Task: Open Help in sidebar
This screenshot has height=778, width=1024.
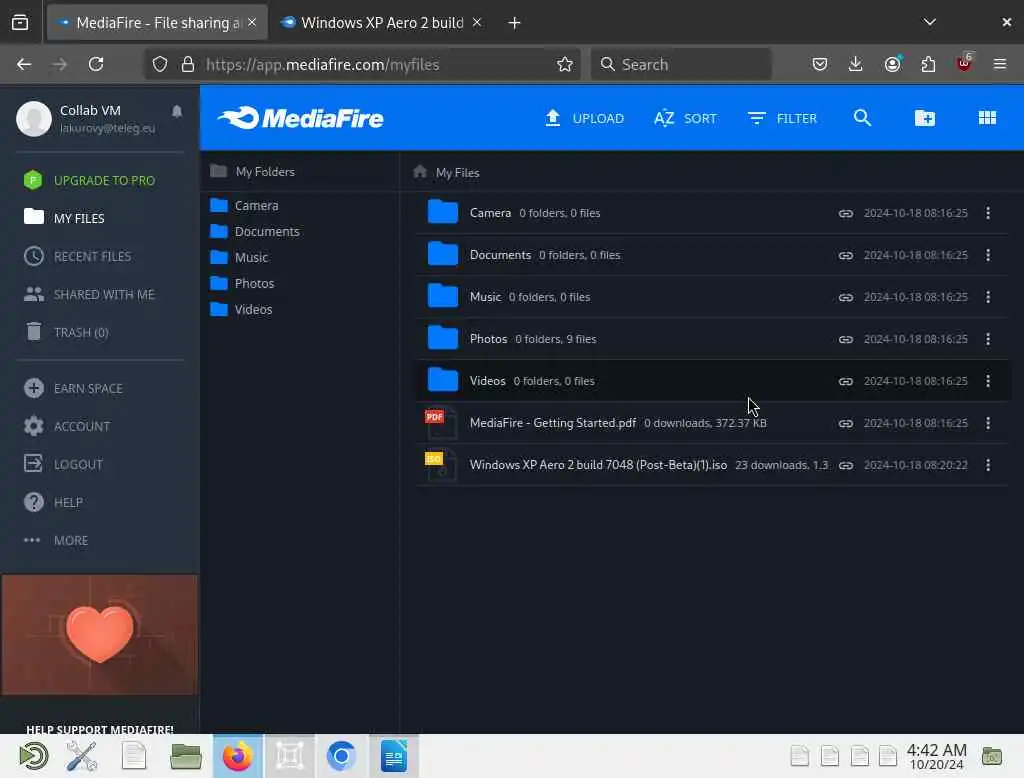Action: pos(53,502)
